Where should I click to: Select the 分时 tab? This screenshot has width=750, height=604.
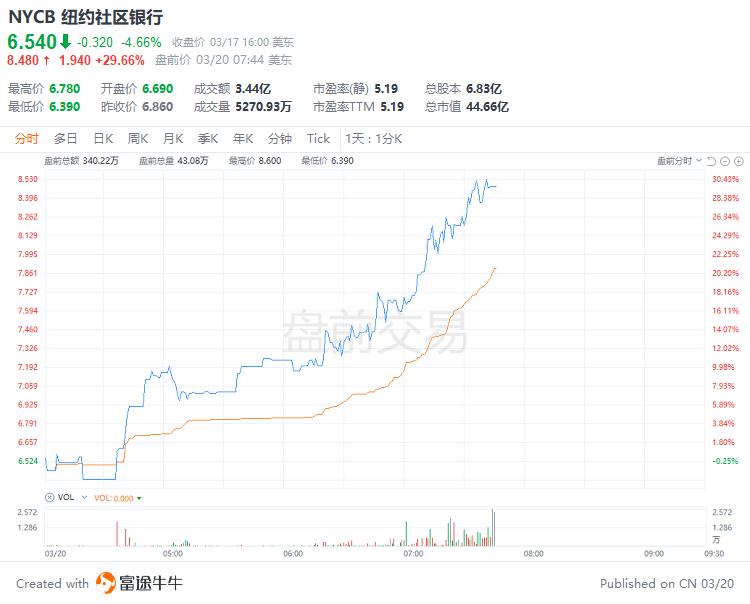tap(26, 139)
